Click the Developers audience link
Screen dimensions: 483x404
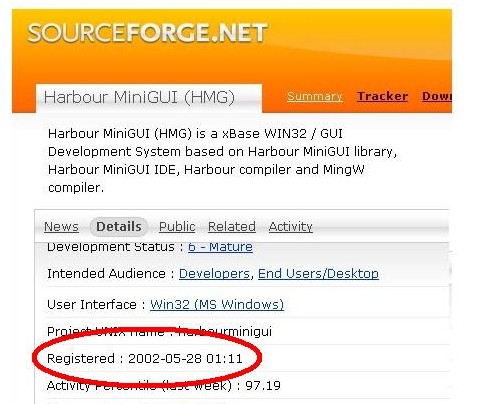(x=214, y=274)
